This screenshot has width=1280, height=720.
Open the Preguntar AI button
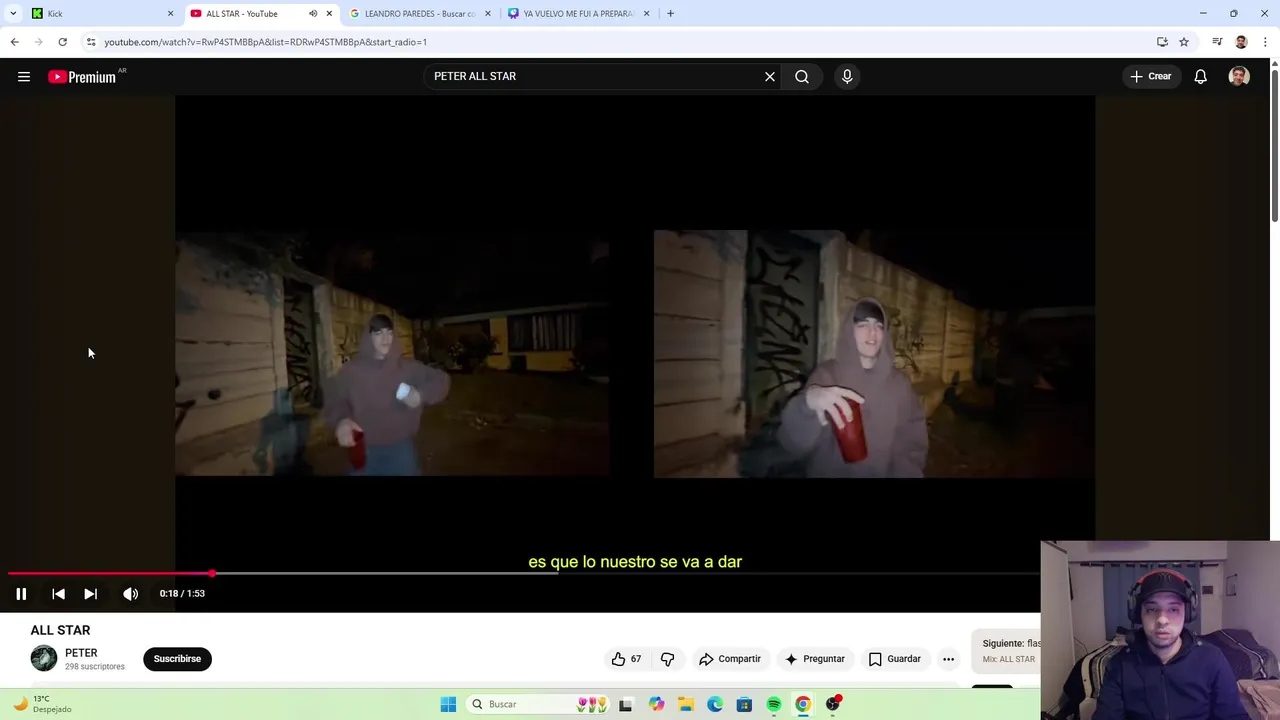tap(815, 659)
